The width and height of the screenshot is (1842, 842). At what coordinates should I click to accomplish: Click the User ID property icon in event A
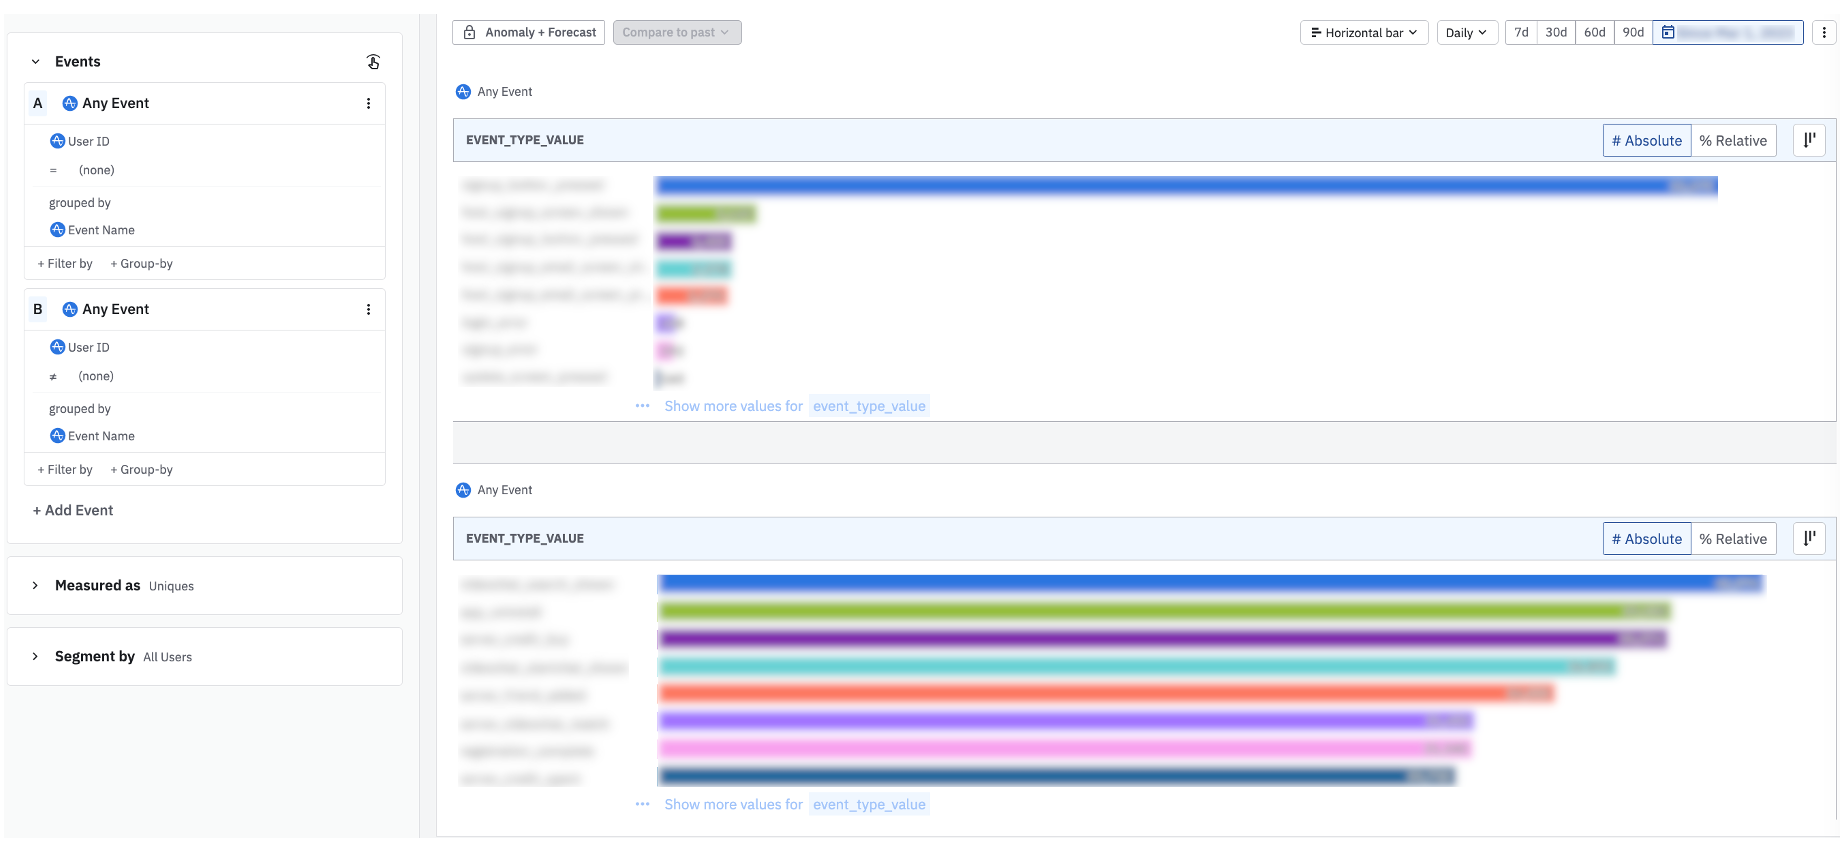57,141
